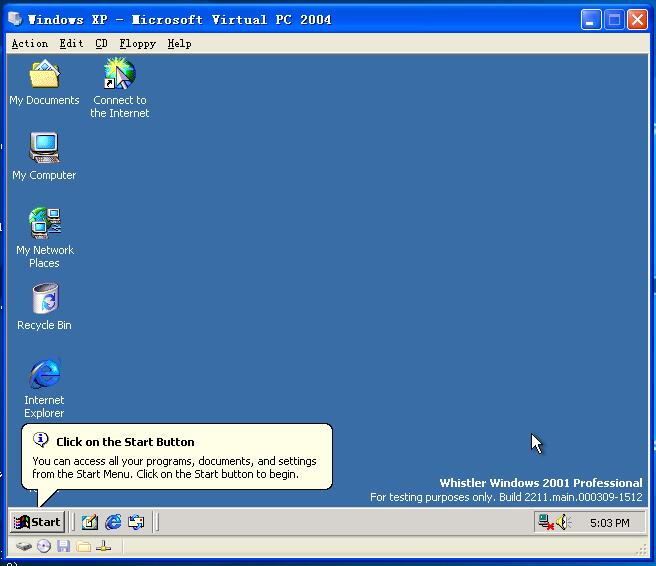Click the Start button

tap(37, 522)
